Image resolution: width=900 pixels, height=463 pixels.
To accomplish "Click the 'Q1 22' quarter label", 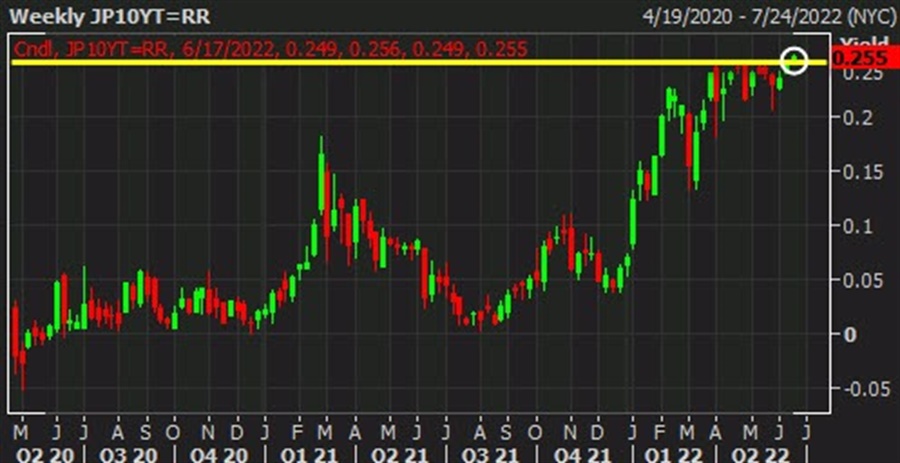I will click(672, 455).
